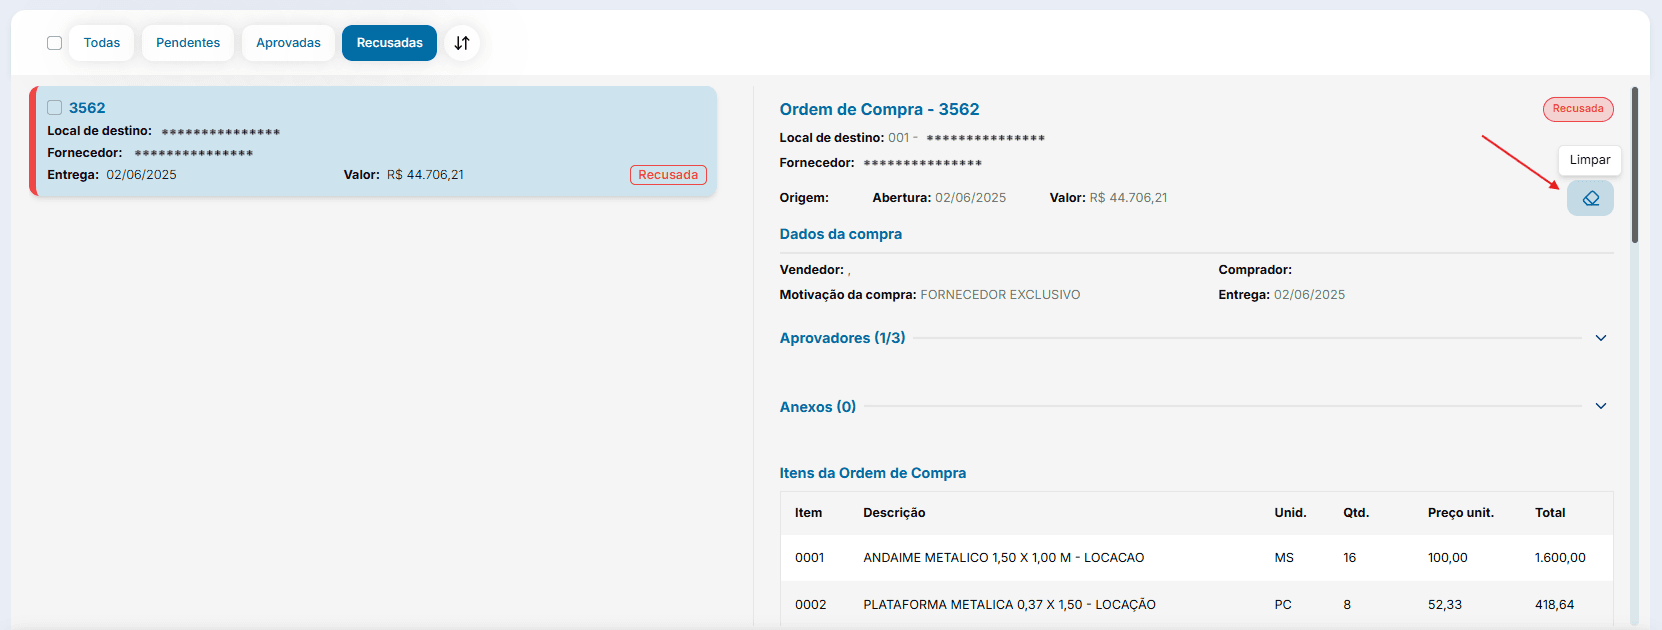Select the Recusadas filter tab
Screen dimensions: 1662x630
pos(389,43)
